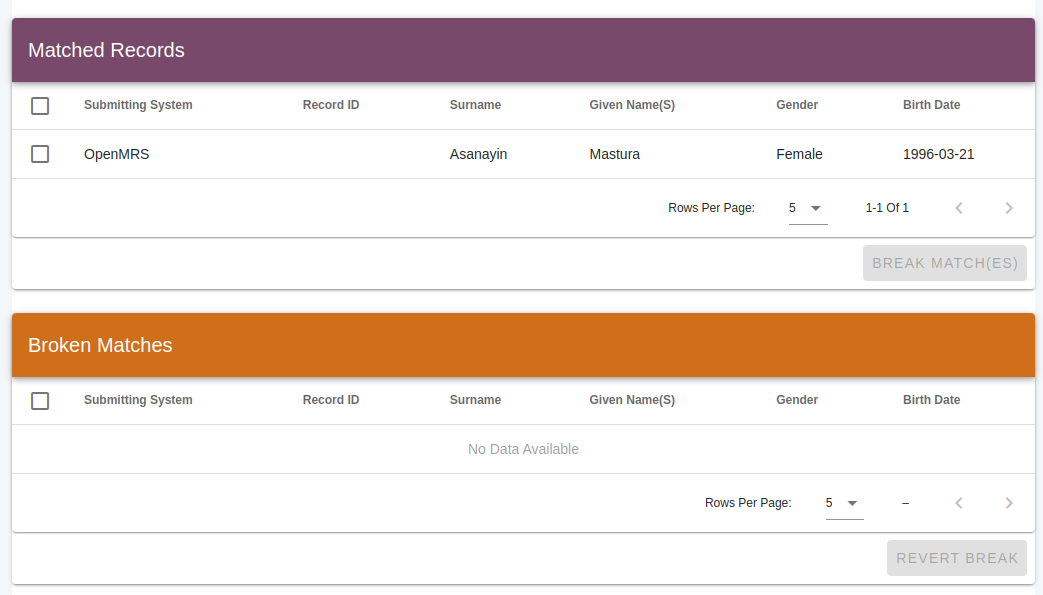Sort Matched Records by Submitting System header
Image resolution: width=1043 pixels, height=595 pixels.
point(138,105)
